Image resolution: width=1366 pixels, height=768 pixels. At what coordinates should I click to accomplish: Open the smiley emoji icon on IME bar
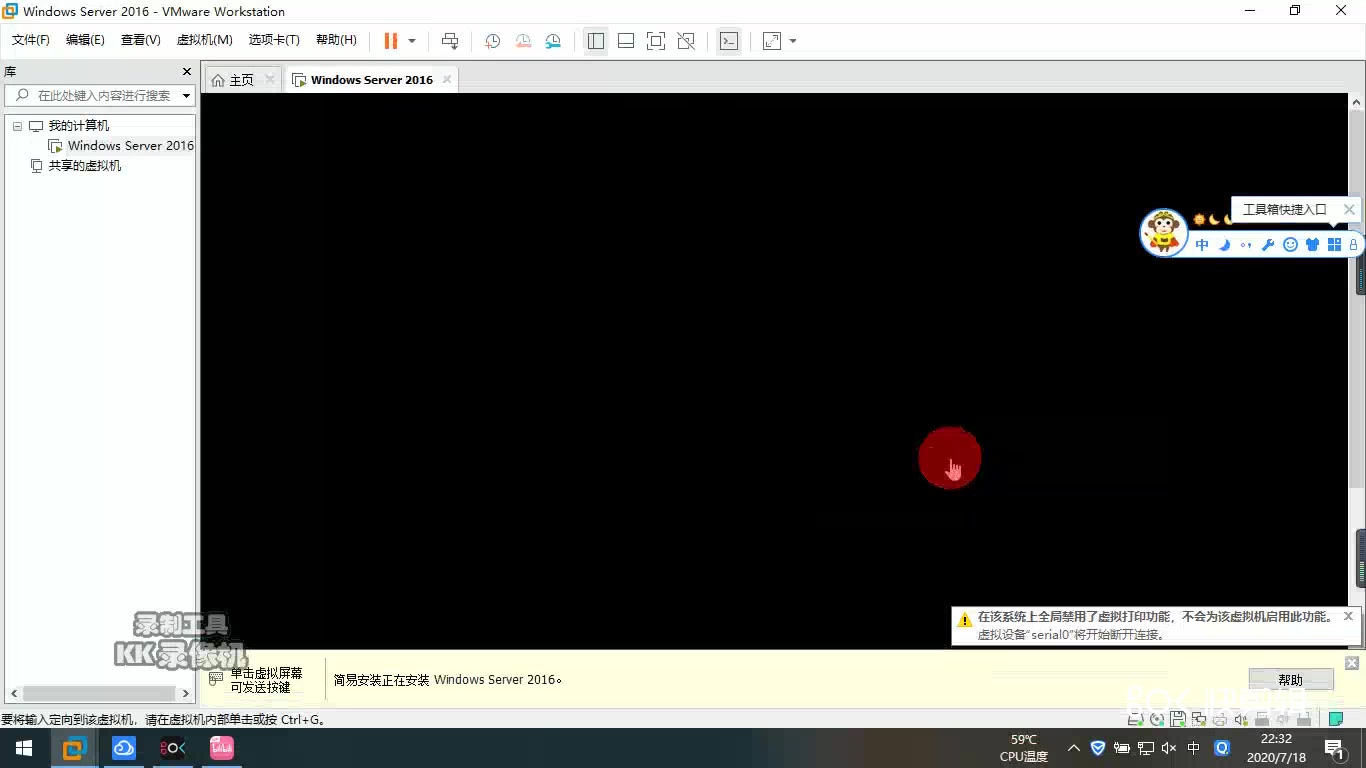1290,245
